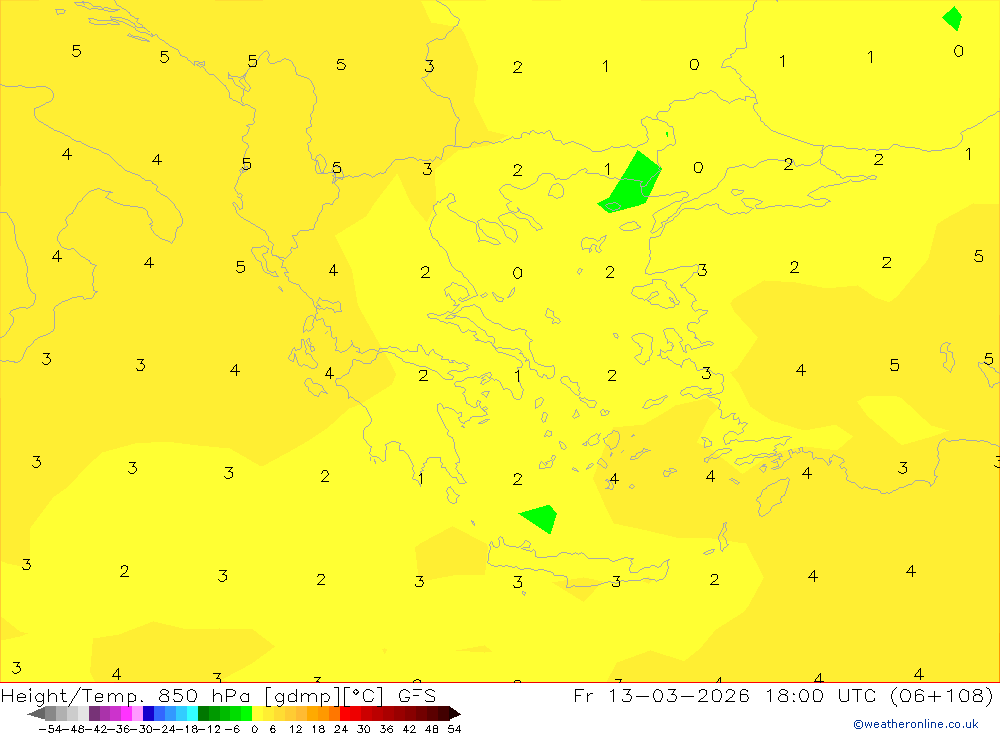Click the legend label '-54'

point(51,729)
